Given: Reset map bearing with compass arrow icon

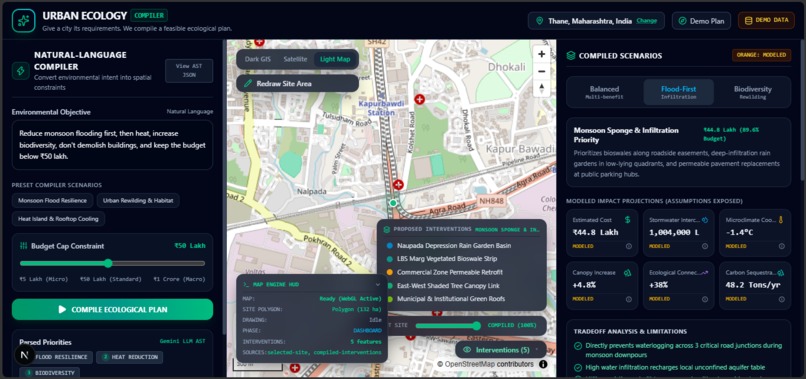Looking at the screenshot, I should click(541, 88).
